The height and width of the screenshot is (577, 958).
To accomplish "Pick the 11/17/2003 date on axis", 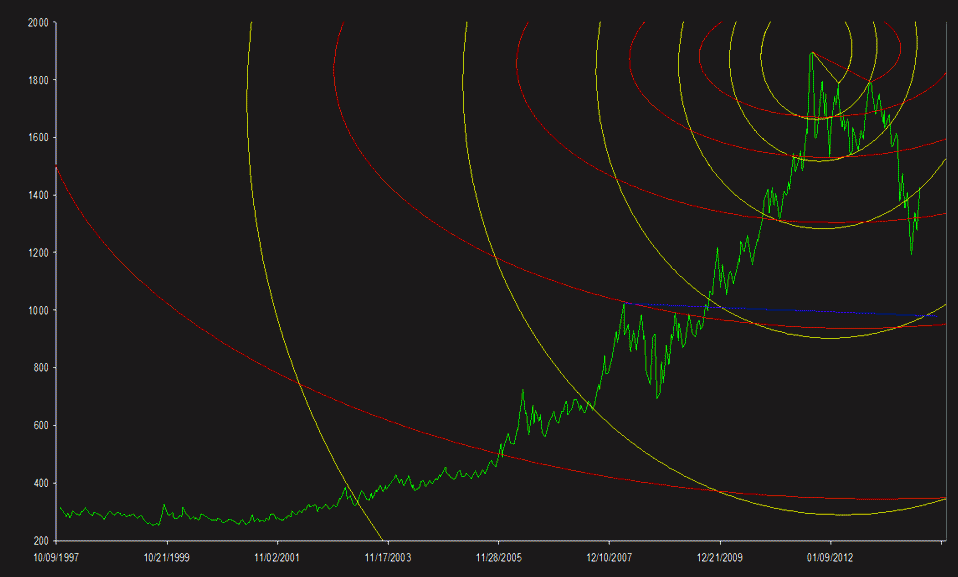I will coord(388,557).
